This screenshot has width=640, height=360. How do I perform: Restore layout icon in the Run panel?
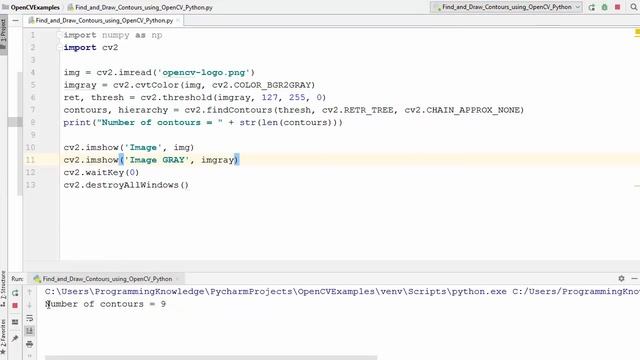click(15, 322)
